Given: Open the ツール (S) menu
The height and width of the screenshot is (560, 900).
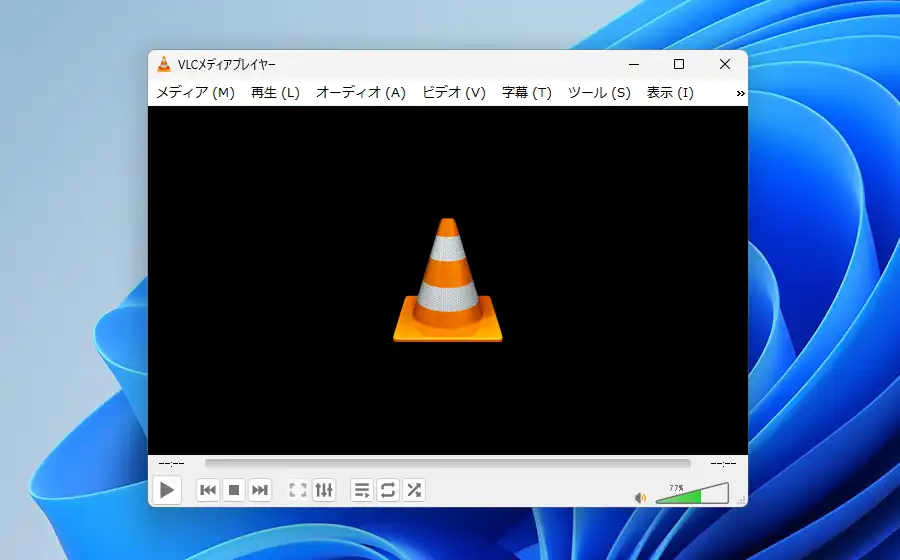Looking at the screenshot, I should tap(599, 92).
